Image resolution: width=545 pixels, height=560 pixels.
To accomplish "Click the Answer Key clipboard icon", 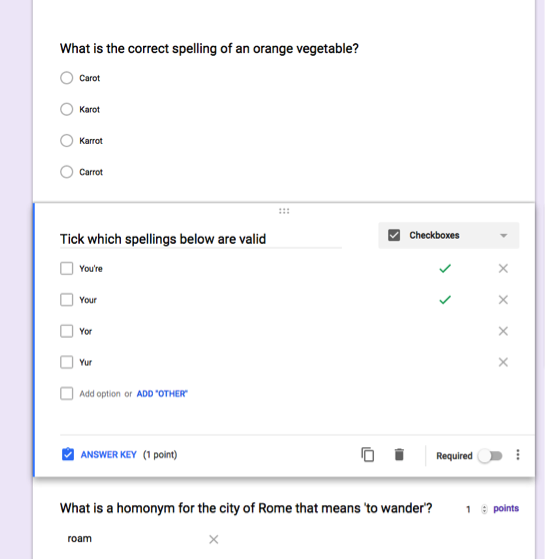I will click(x=68, y=454).
